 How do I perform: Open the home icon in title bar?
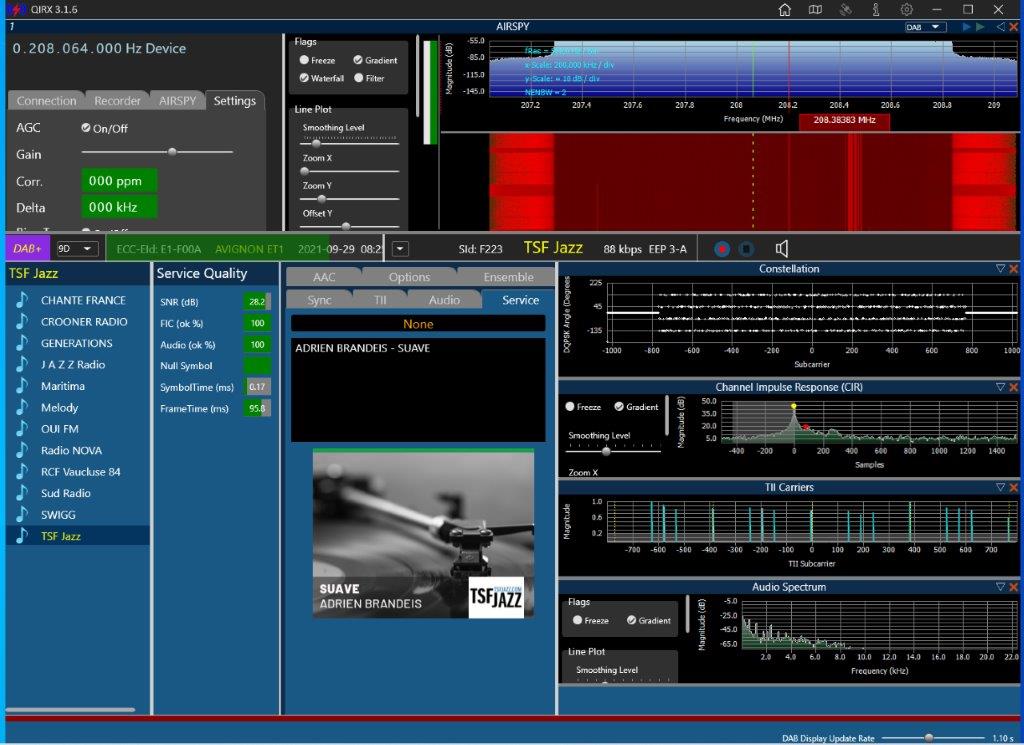(785, 10)
